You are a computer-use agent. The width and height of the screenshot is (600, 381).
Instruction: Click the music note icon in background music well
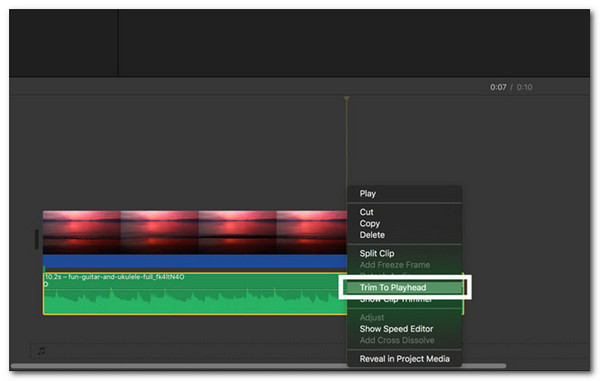(x=41, y=350)
